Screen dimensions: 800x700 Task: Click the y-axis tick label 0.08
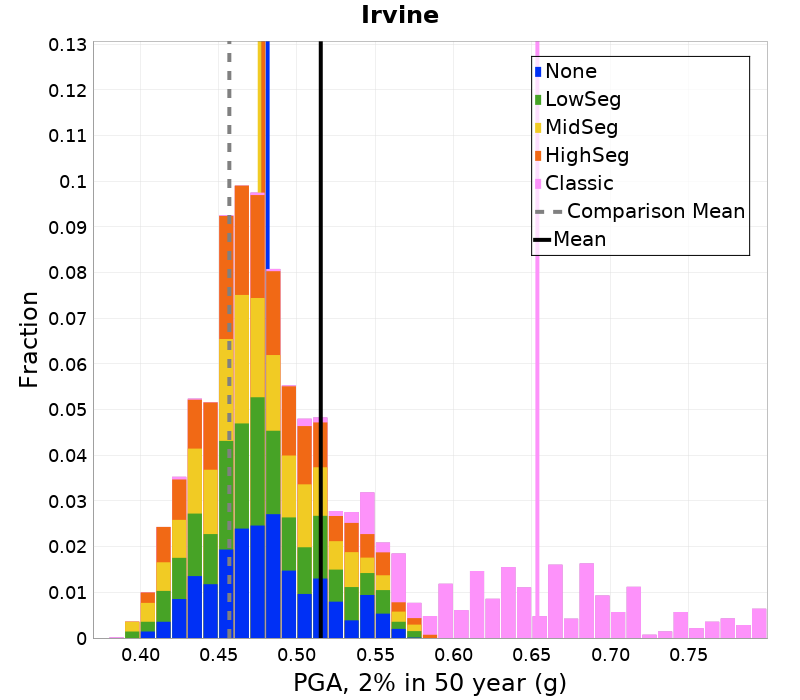pos(67,273)
